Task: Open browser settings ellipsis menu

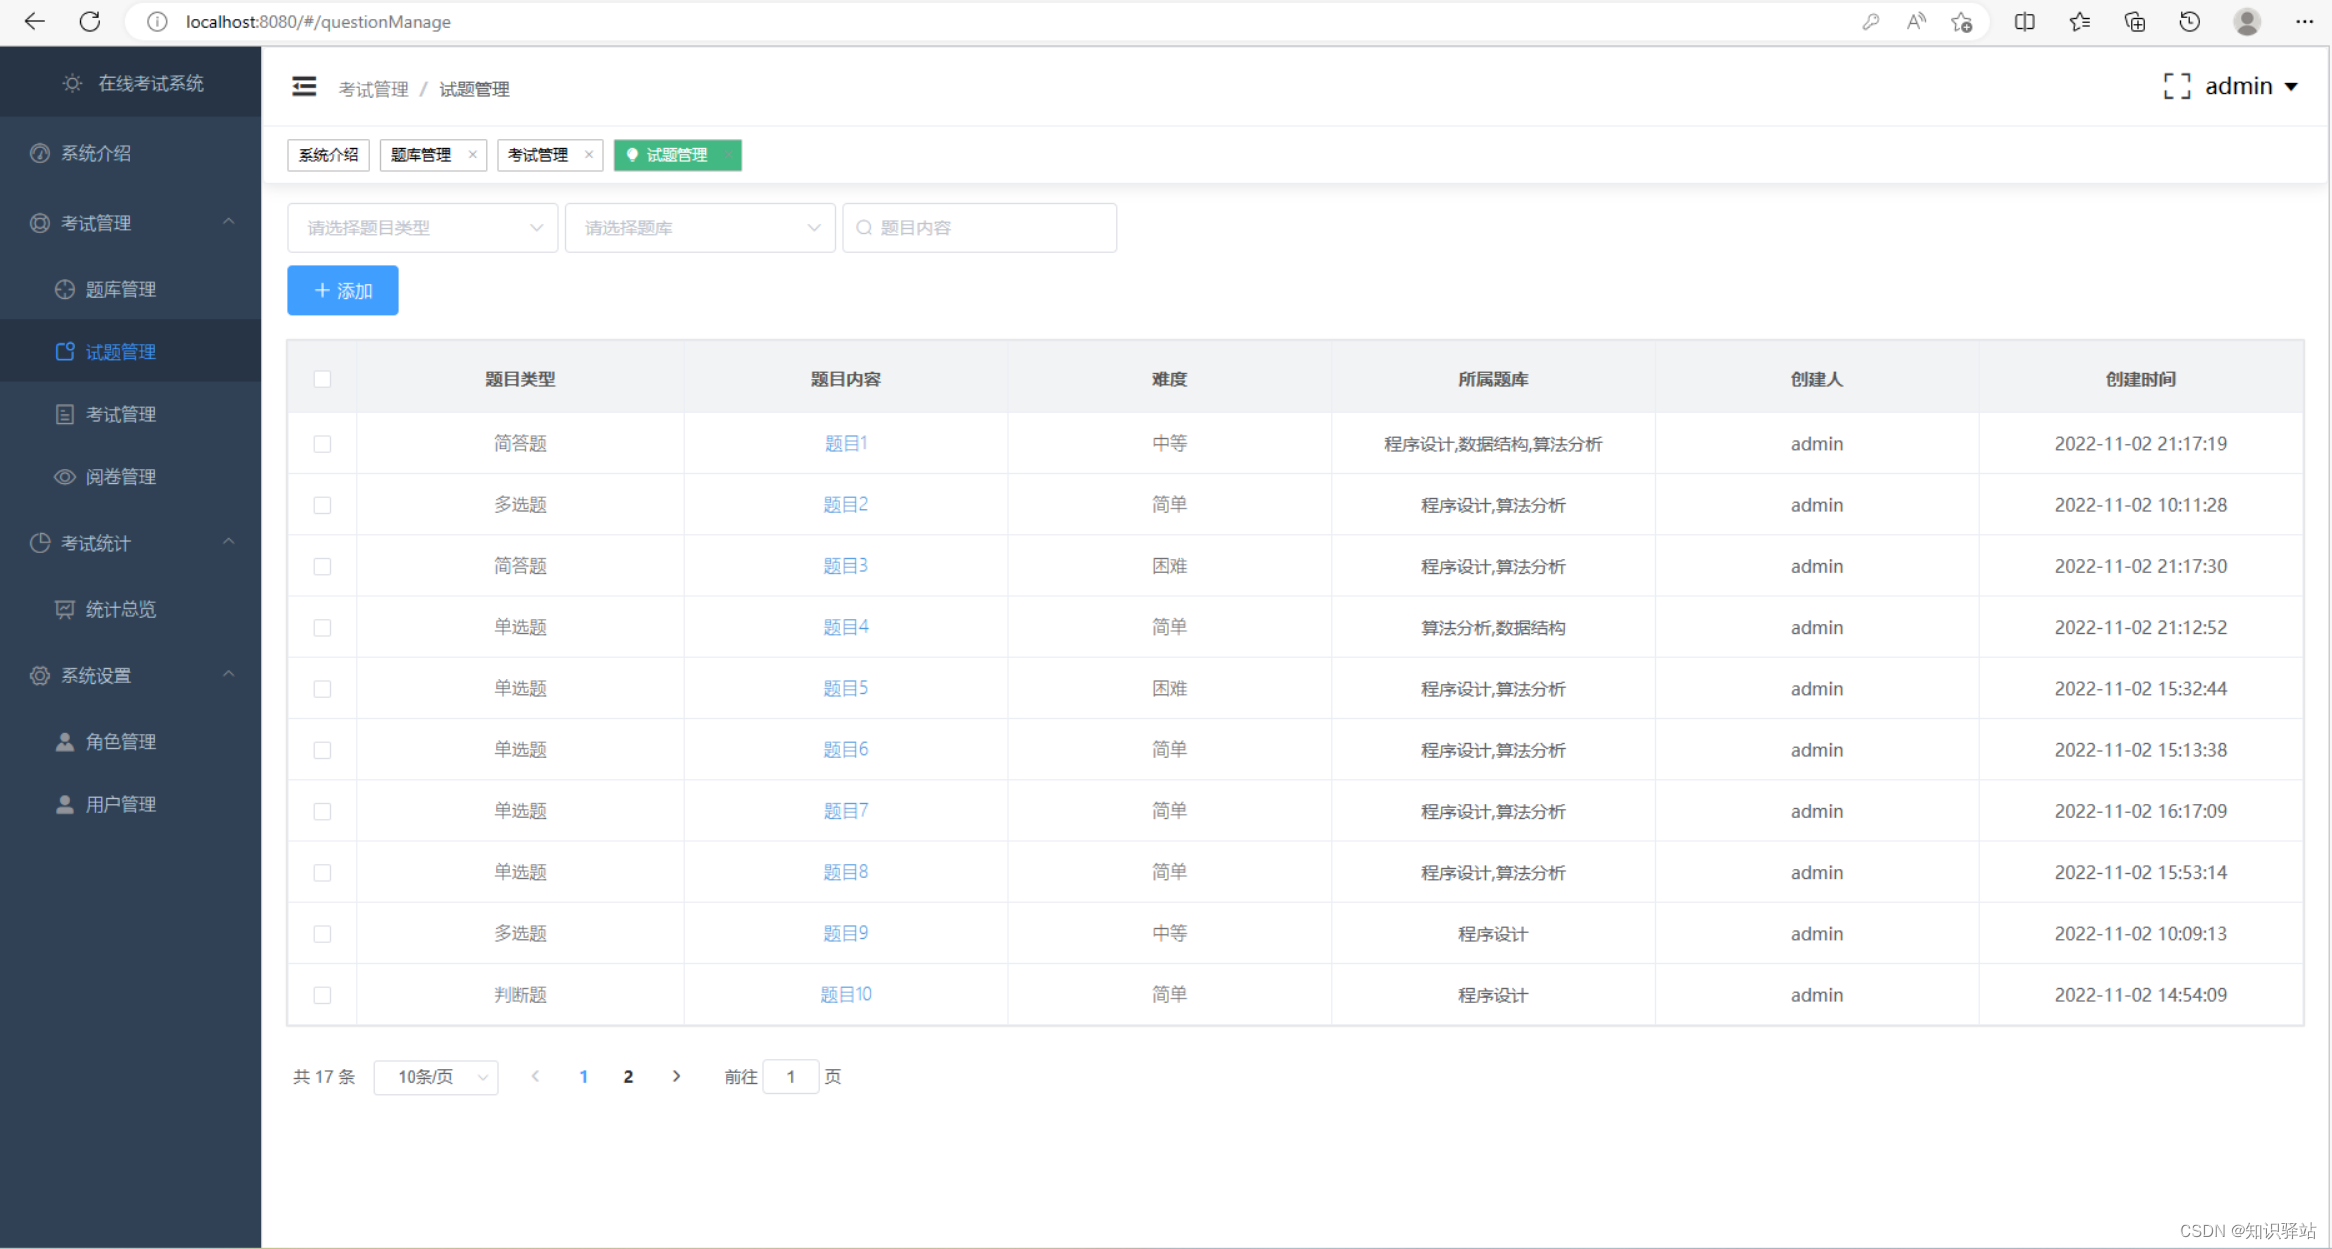Action: (2304, 21)
